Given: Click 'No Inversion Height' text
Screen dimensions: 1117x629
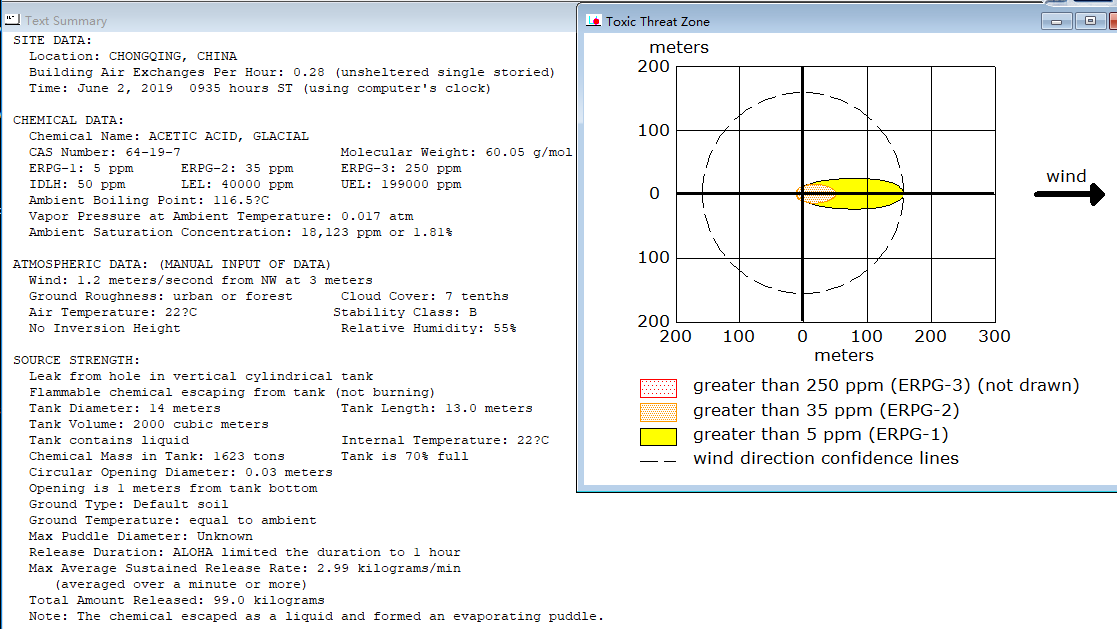Looking at the screenshot, I should (105, 328).
